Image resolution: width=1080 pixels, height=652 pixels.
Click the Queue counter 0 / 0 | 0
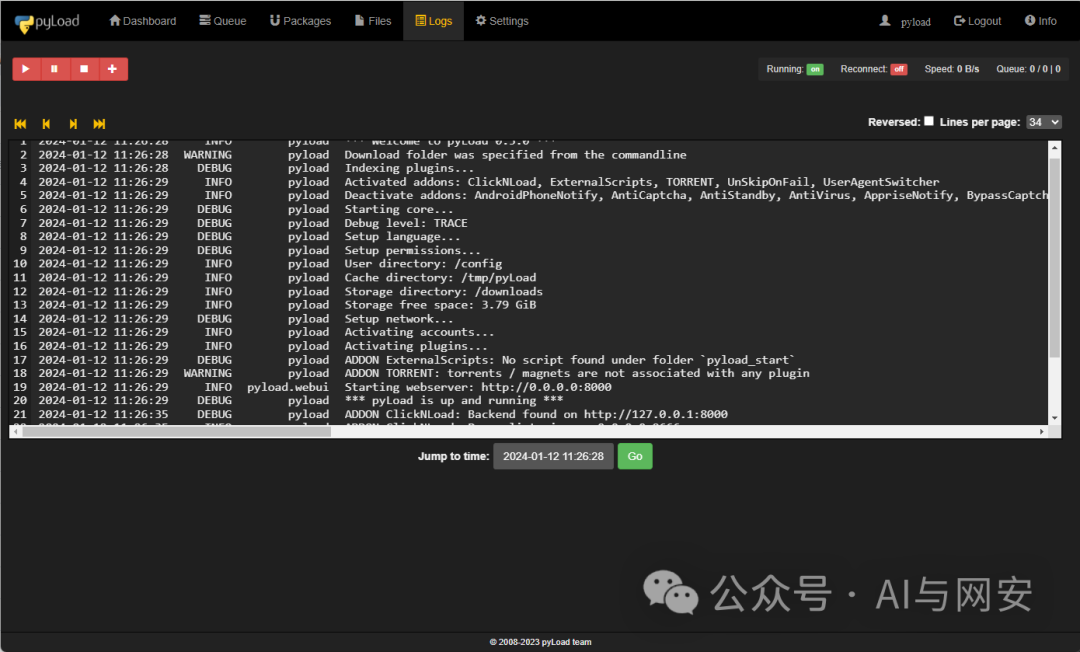click(1028, 69)
